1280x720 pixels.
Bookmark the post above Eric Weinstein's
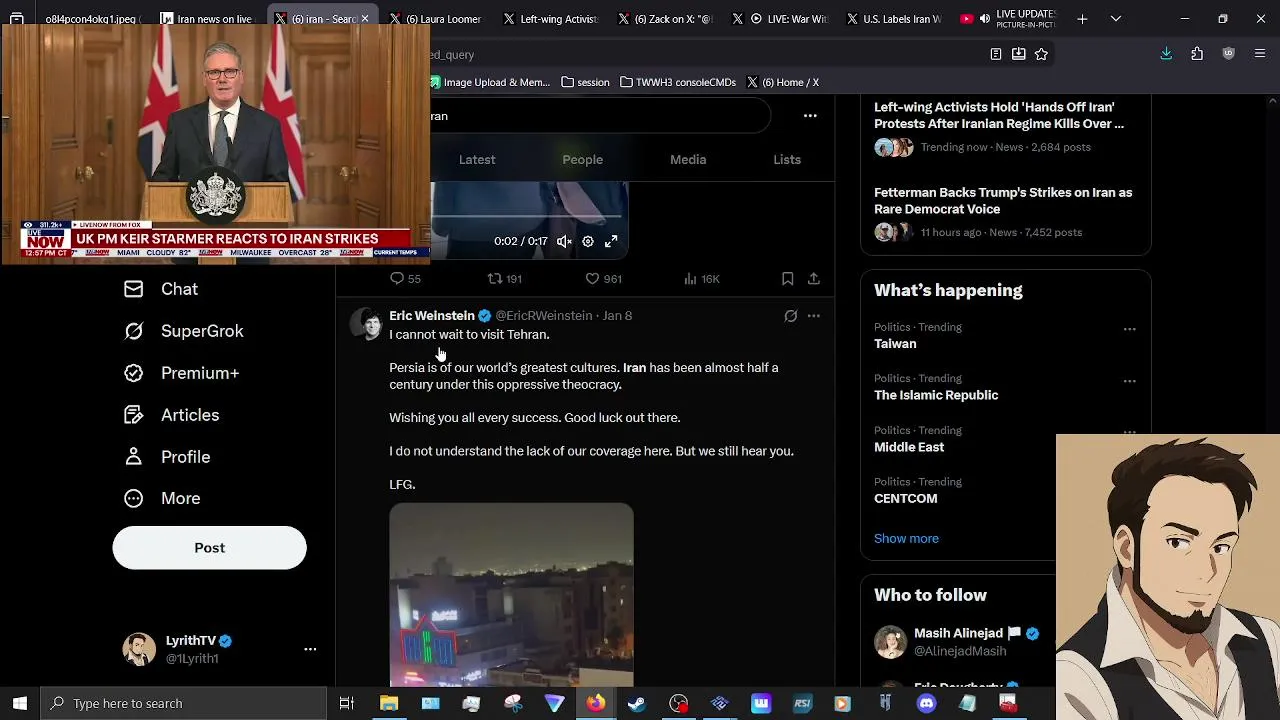pos(787,279)
